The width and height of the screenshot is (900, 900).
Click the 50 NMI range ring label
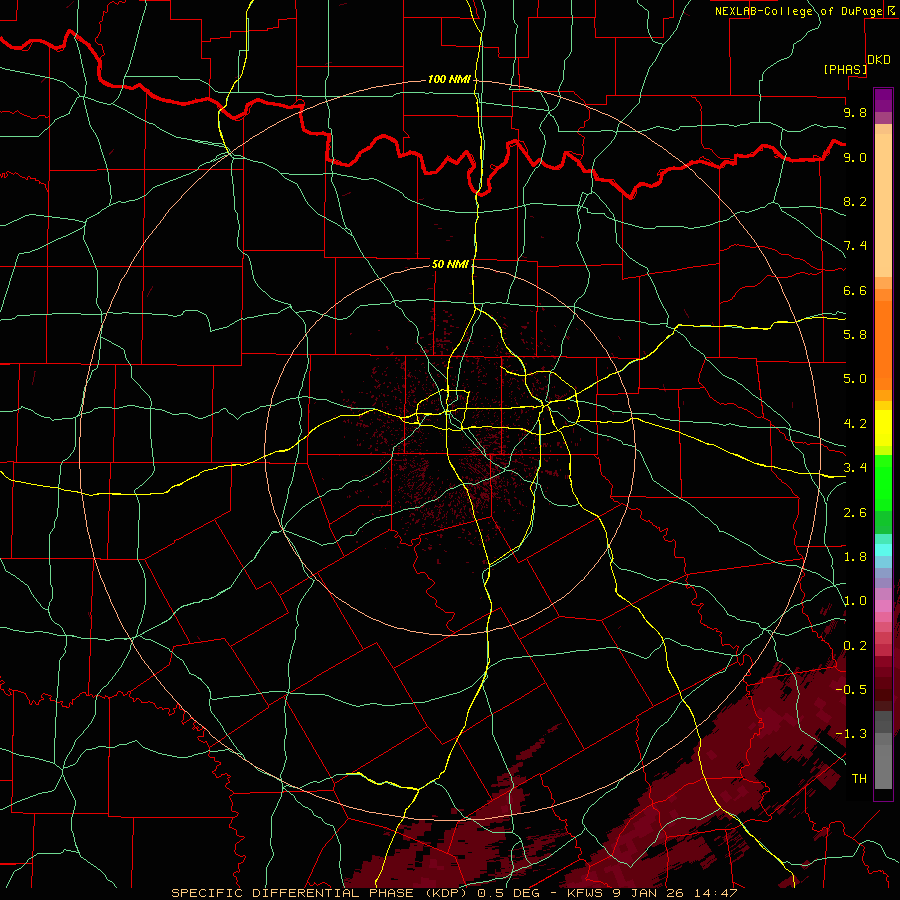(450, 264)
